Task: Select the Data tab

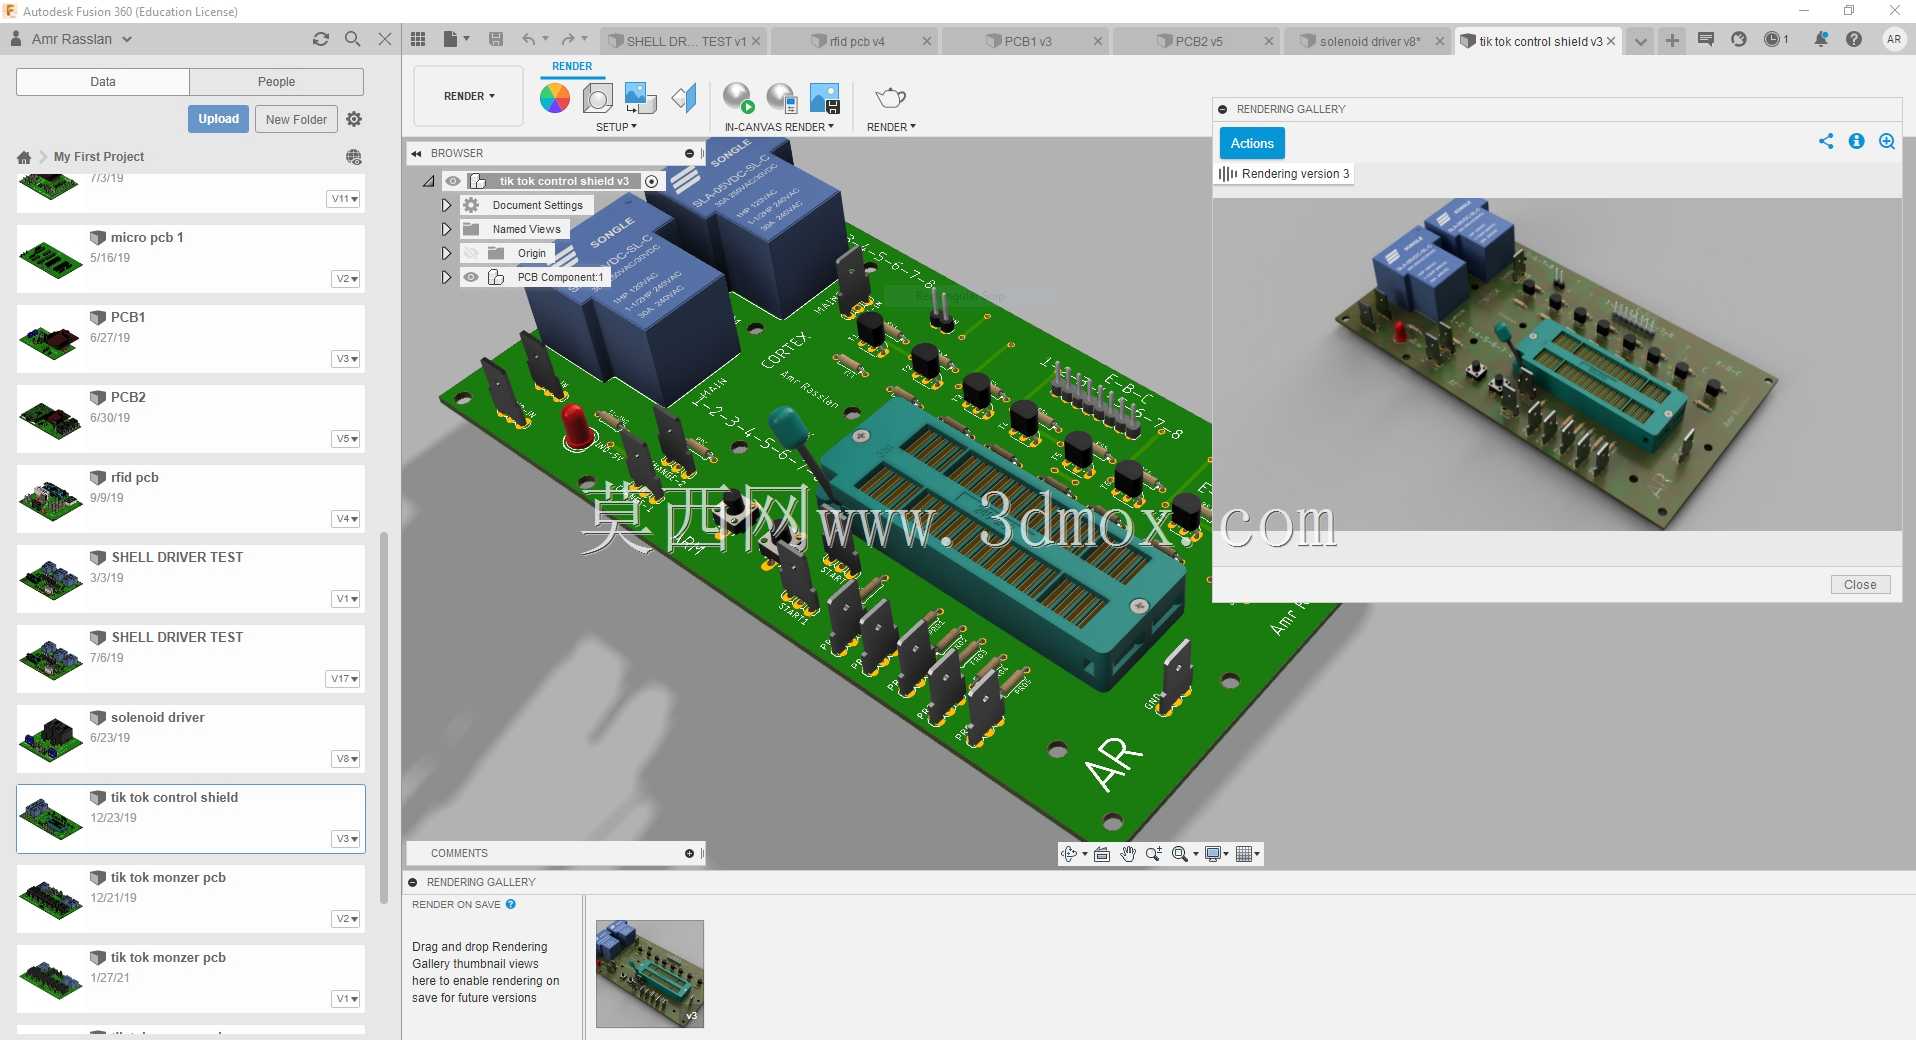Action: click(x=103, y=82)
